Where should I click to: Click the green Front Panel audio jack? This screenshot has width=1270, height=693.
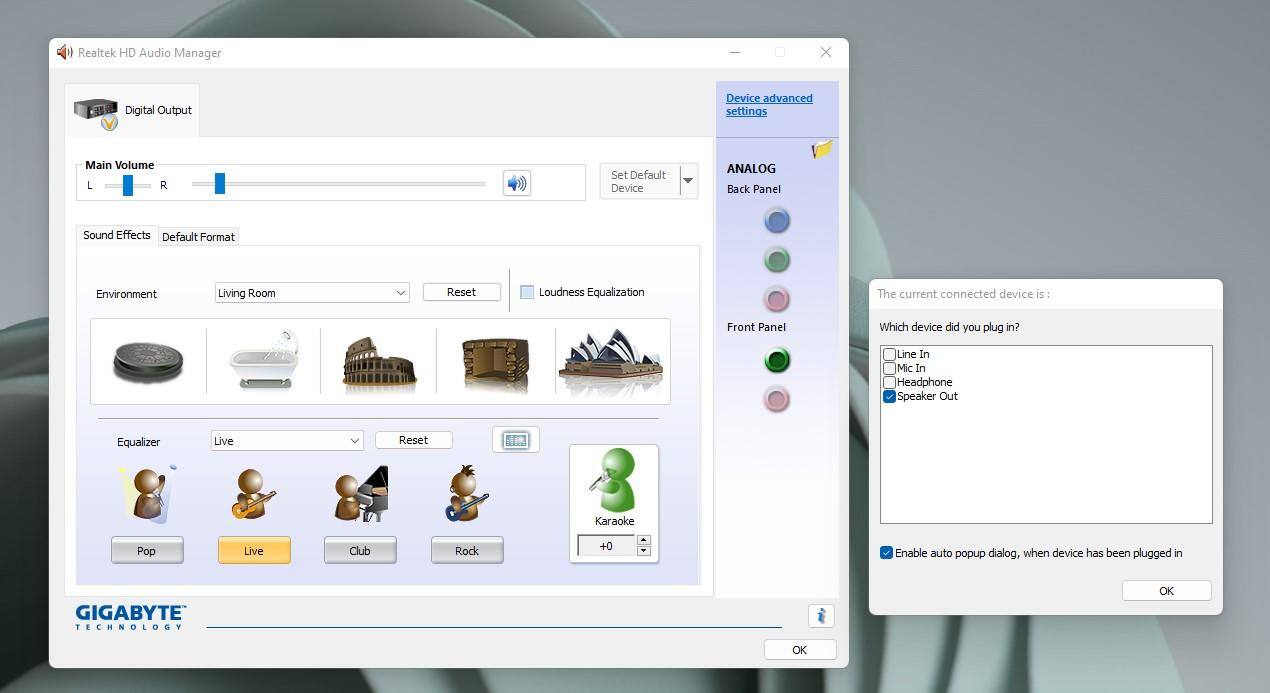777,360
